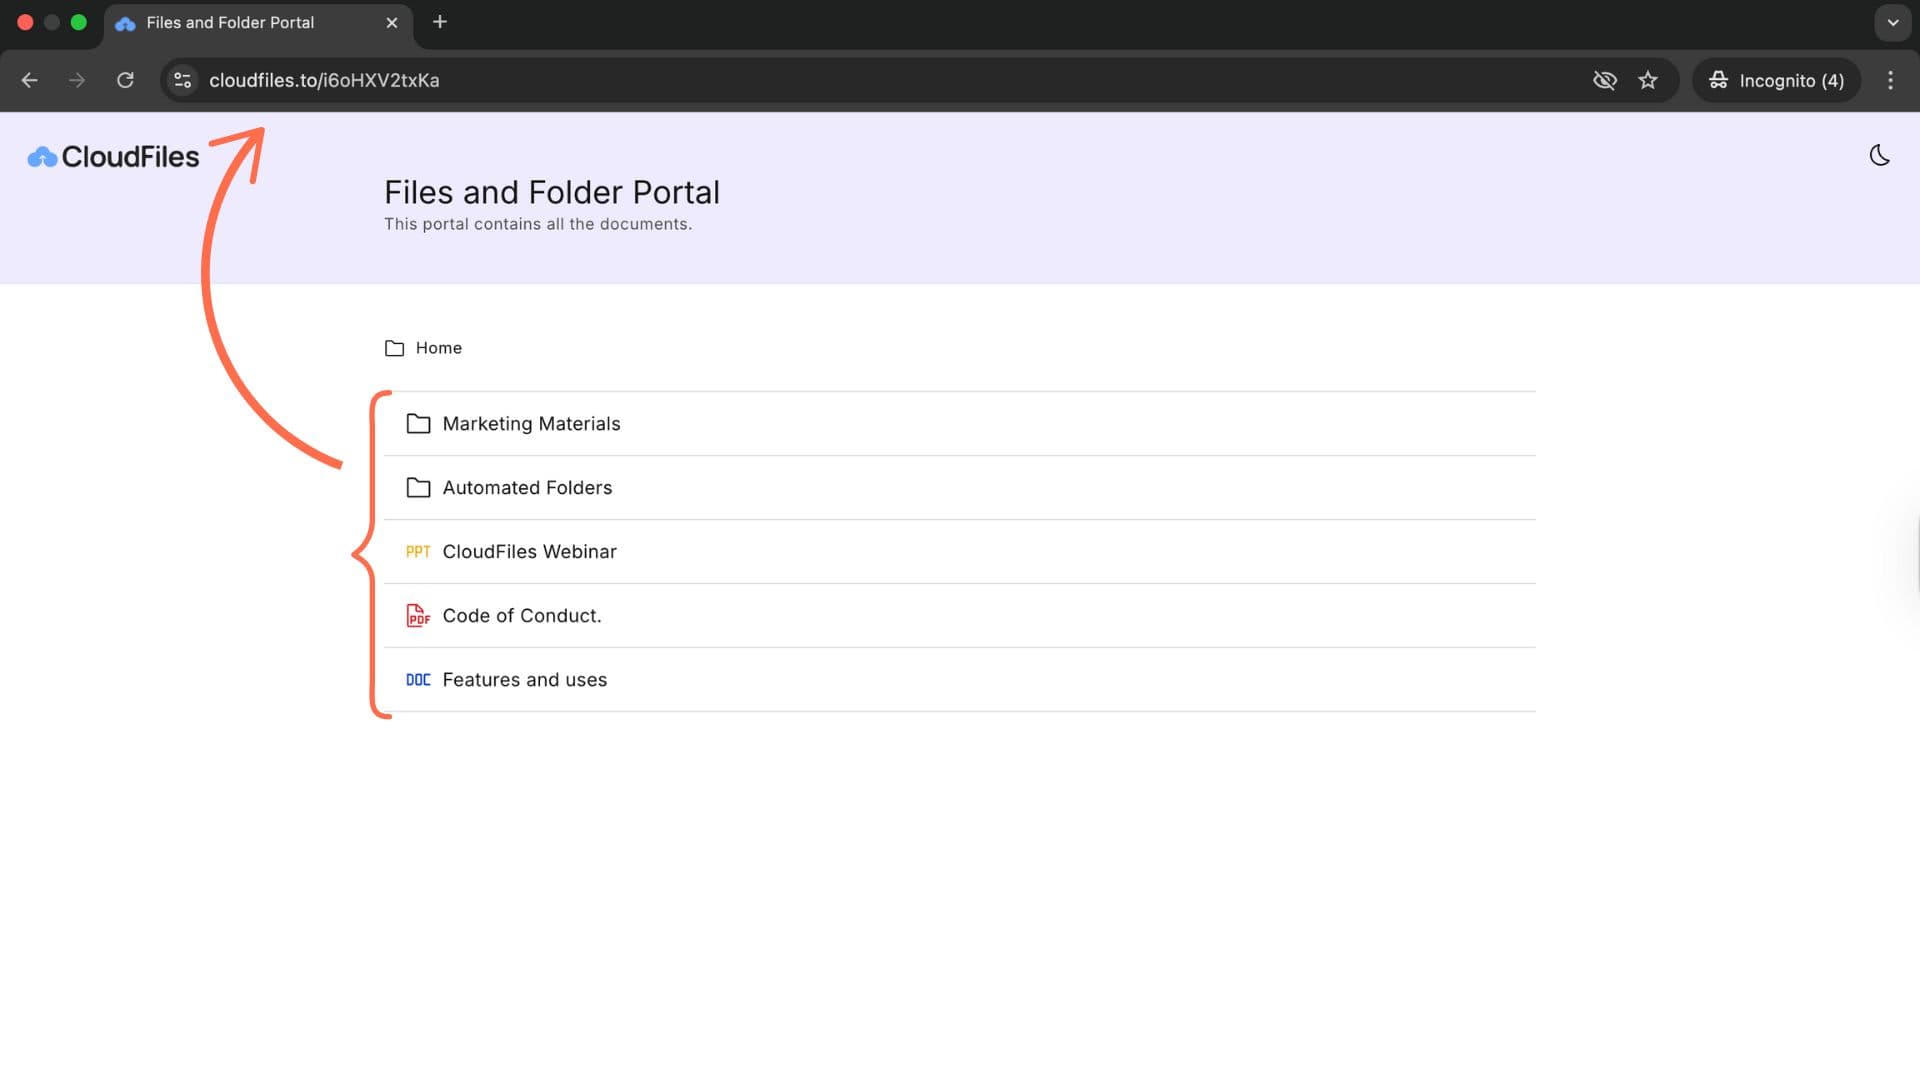The width and height of the screenshot is (1920, 1080).
Task: View site information icon in address bar
Action: tap(182, 80)
